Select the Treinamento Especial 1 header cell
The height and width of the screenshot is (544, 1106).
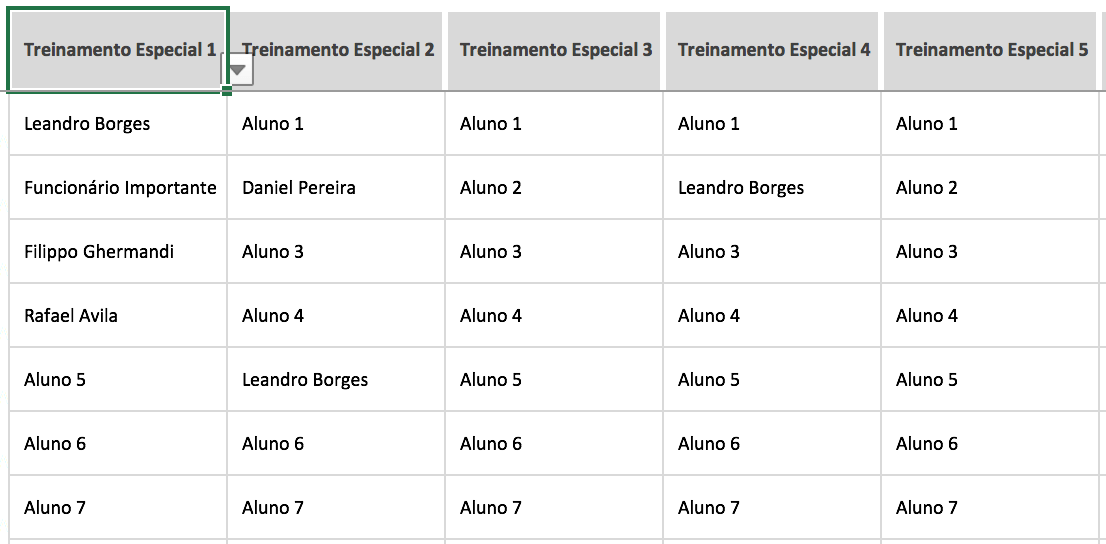(x=118, y=50)
